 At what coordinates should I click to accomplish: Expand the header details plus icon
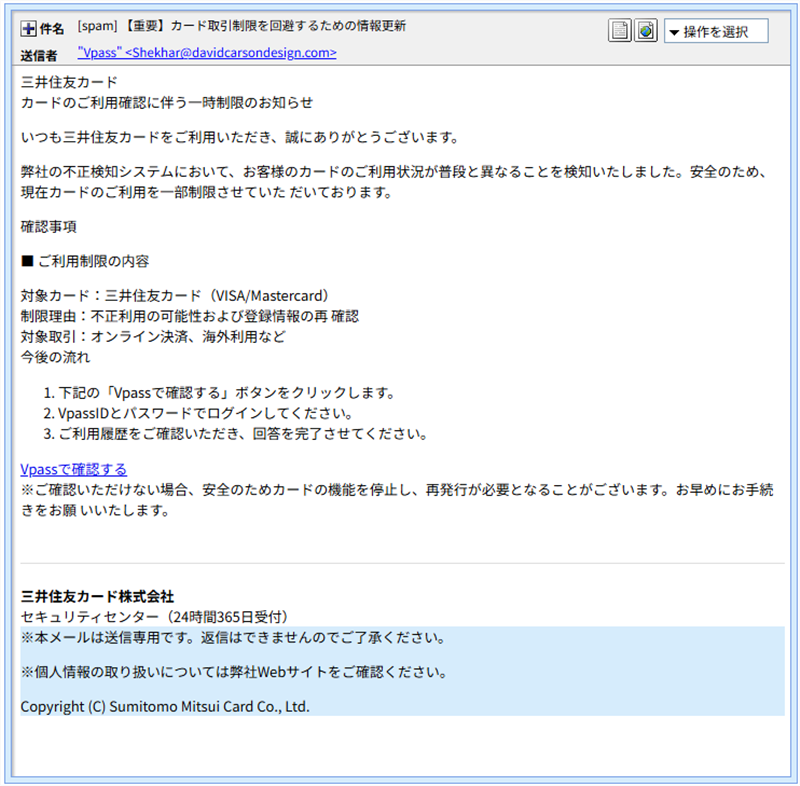point(28,29)
